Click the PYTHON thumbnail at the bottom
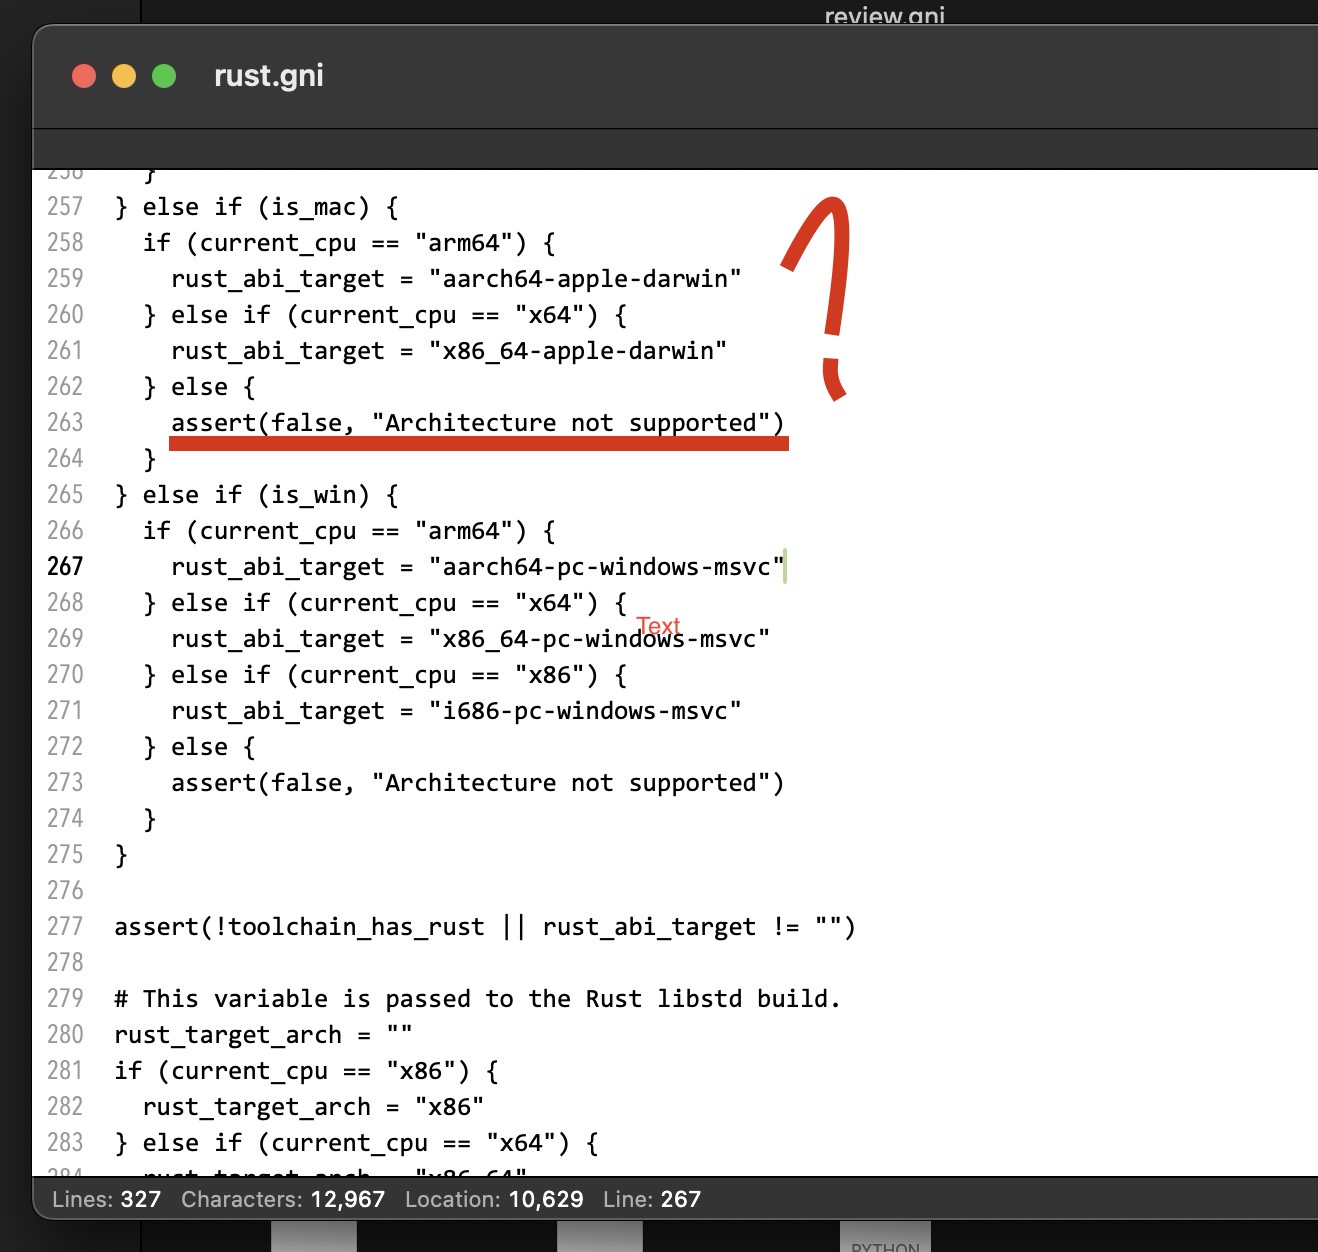The width and height of the screenshot is (1318, 1252). coord(884,1240)
